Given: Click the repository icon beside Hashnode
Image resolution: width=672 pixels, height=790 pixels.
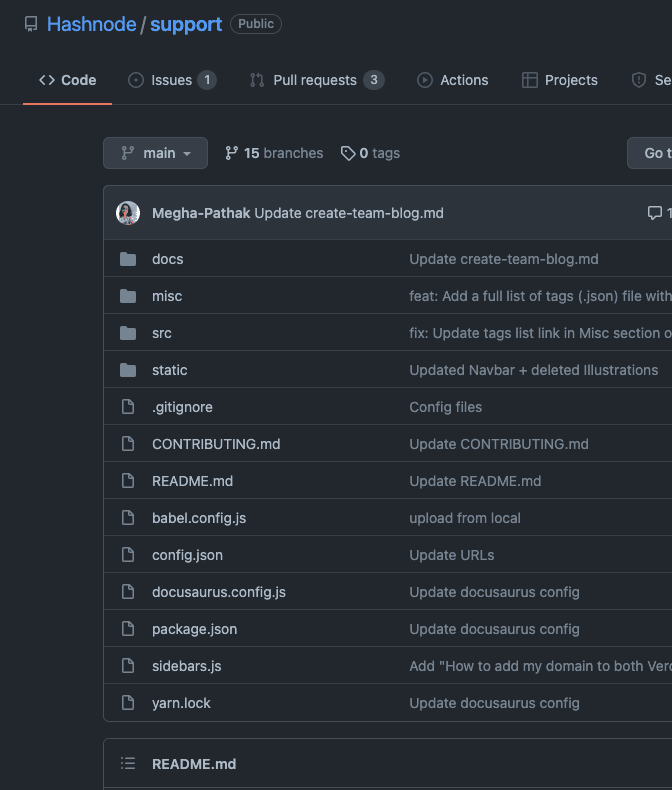Looking at the screenshot, I should coord(31,24).
